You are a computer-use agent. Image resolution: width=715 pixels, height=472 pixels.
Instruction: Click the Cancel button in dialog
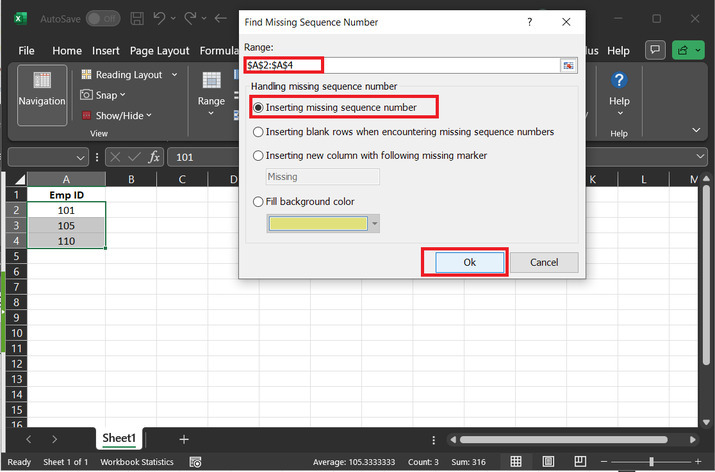544,262
